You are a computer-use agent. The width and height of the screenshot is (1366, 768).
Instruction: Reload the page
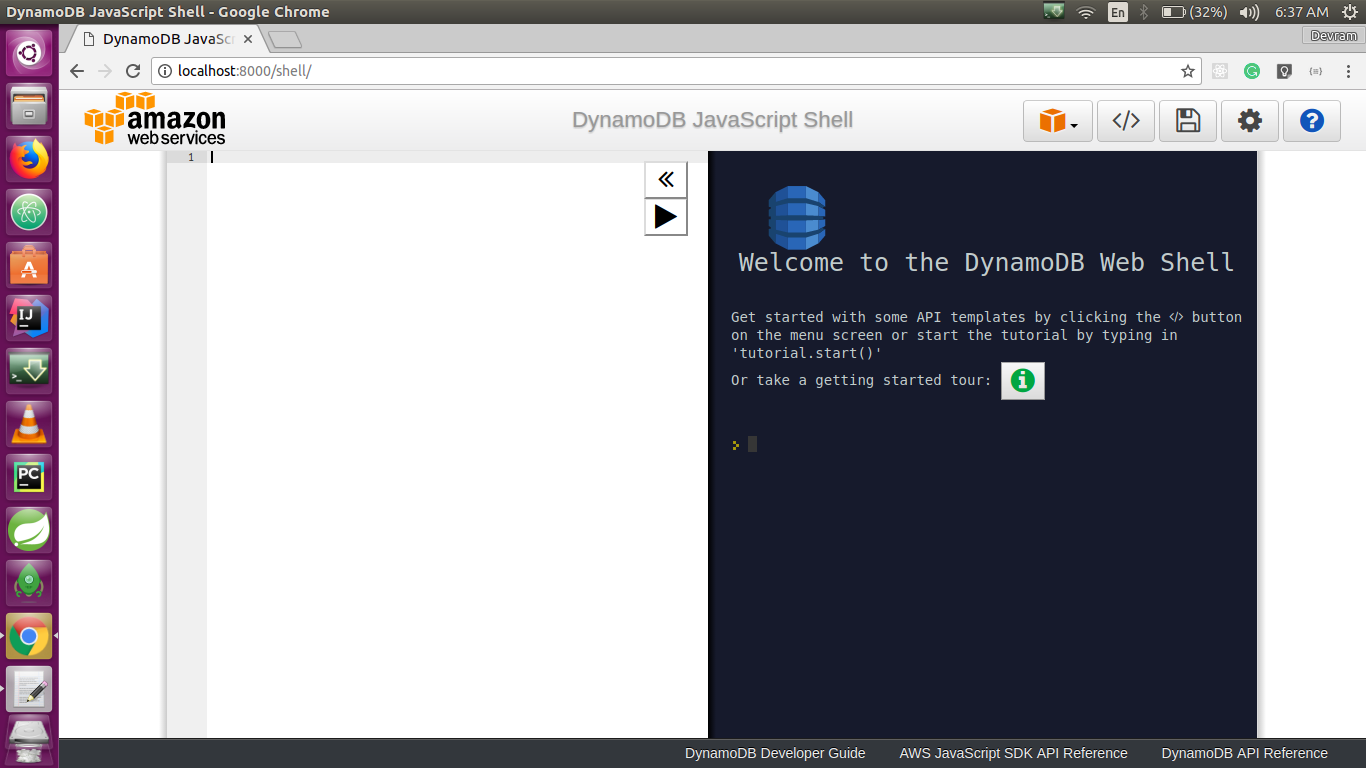[x=133, y=71]
